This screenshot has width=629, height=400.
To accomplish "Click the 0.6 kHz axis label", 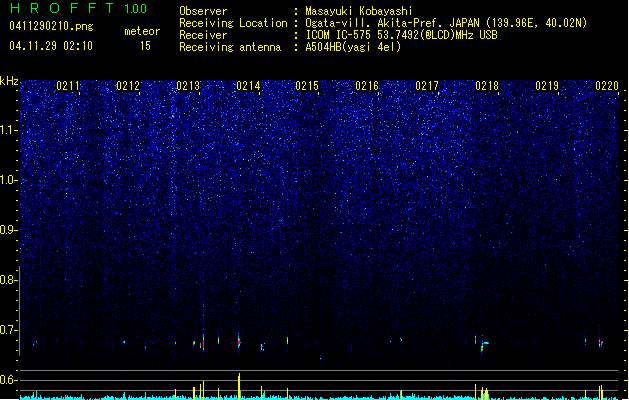I will [x=9, y=380].
